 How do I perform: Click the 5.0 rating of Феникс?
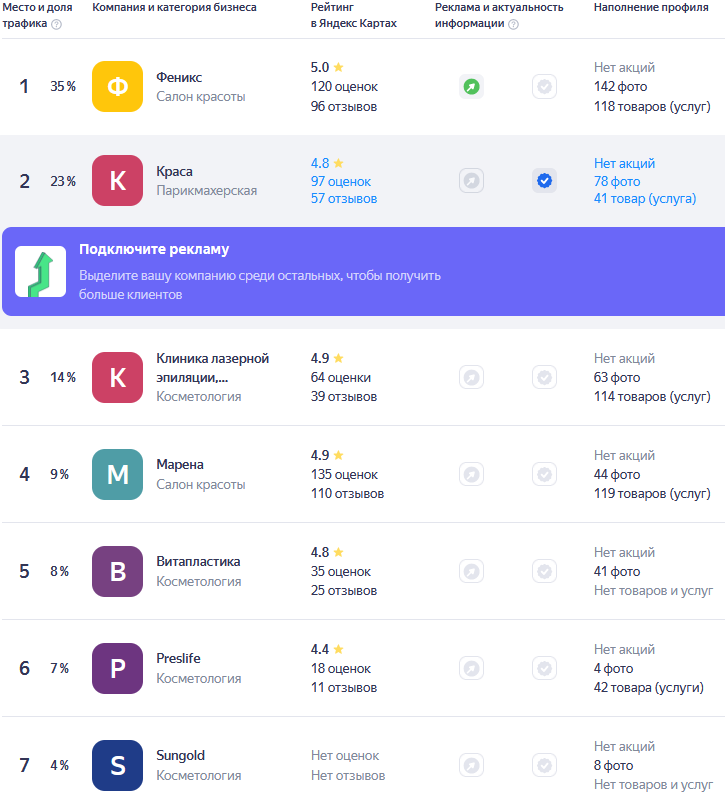click(x=320, y=67)
